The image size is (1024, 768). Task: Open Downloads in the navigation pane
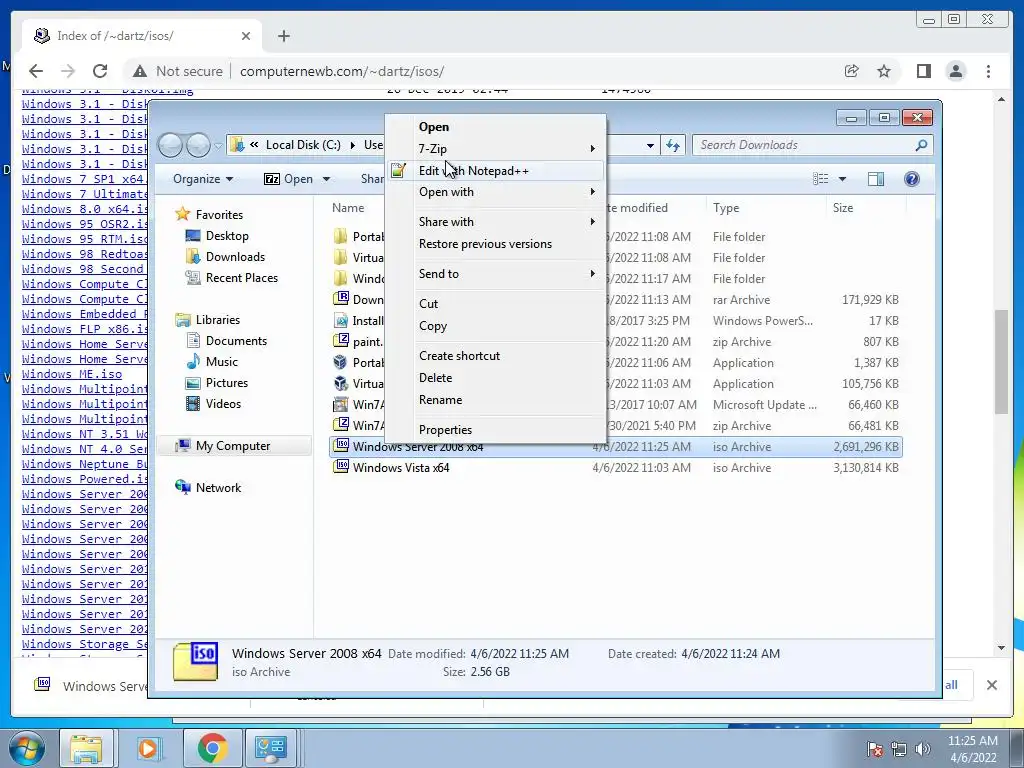coord(234,257)
